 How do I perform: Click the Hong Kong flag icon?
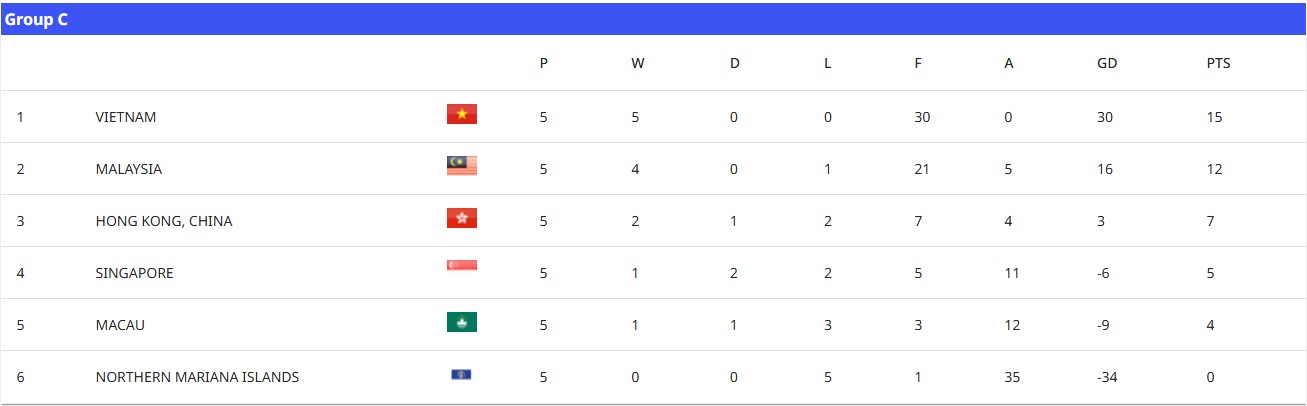(462, 218)
